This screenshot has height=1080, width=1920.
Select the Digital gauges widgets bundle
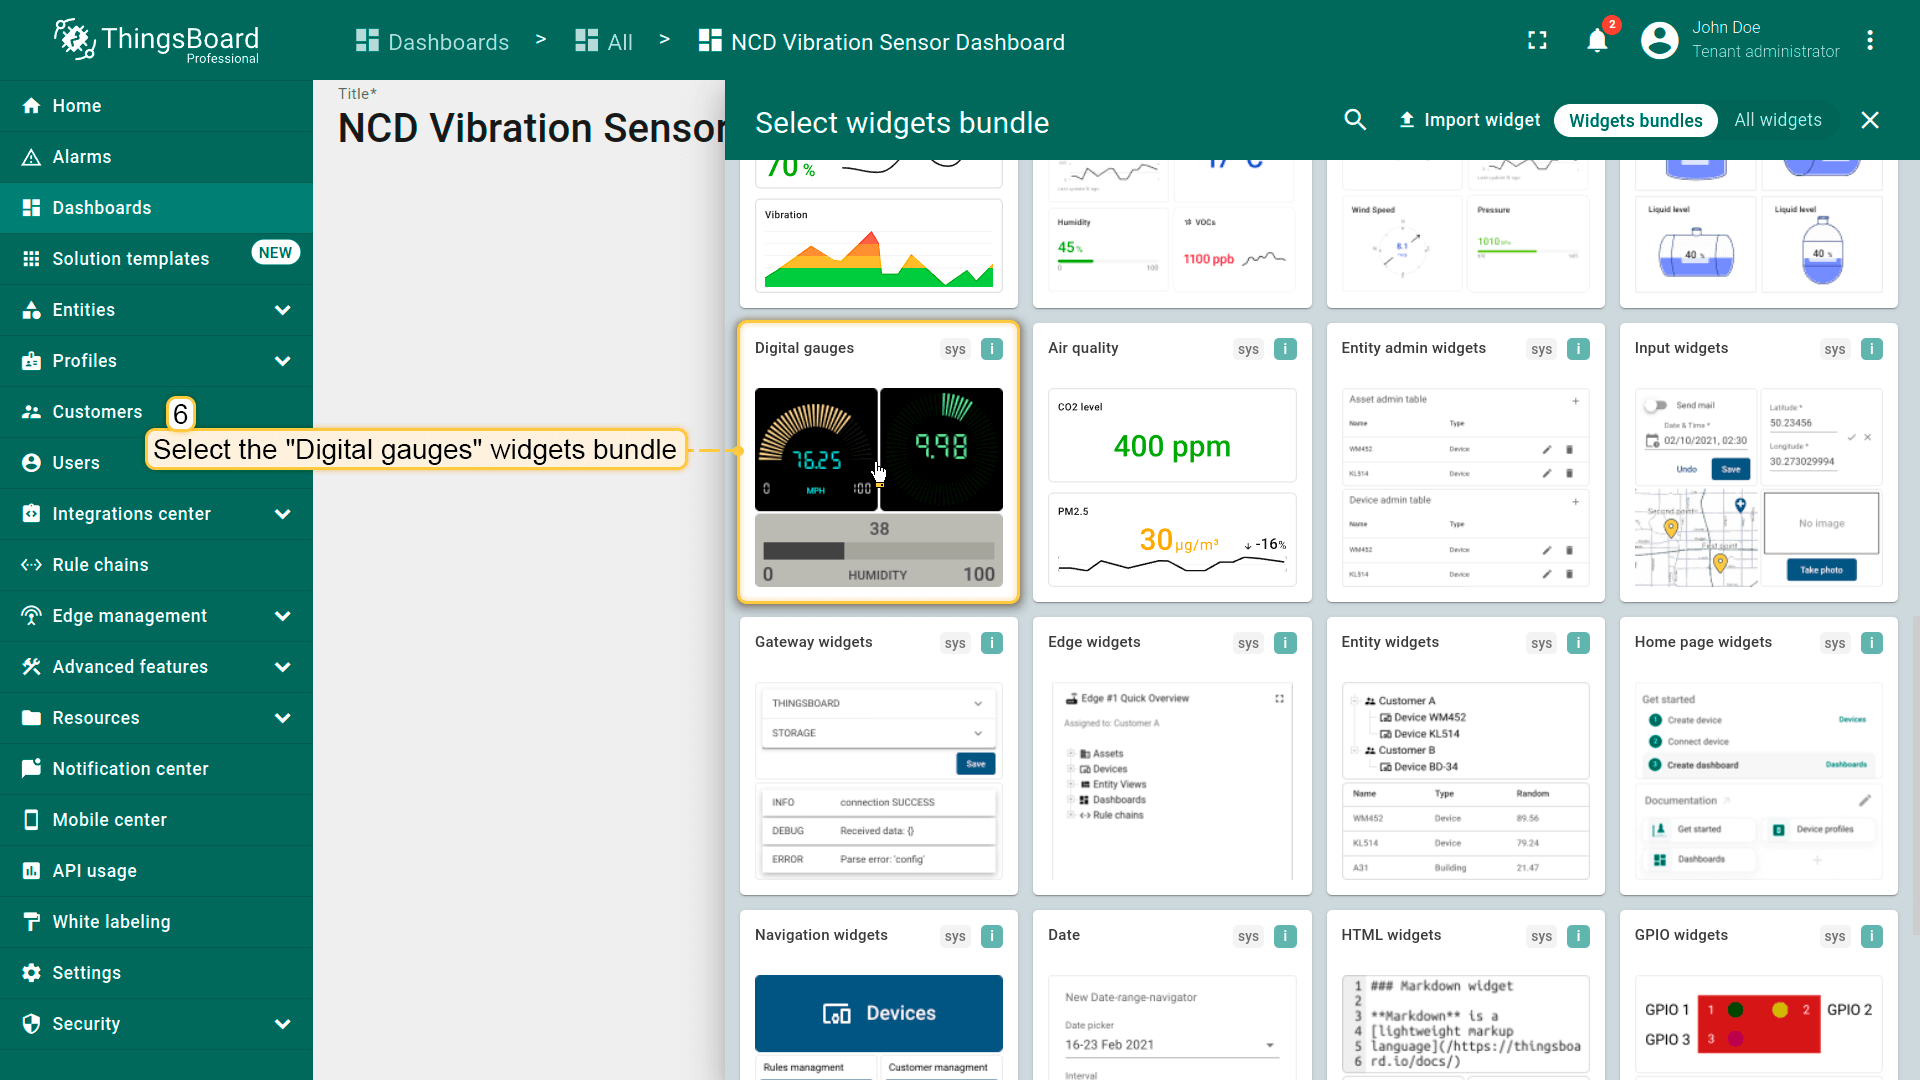pos(878,462)
